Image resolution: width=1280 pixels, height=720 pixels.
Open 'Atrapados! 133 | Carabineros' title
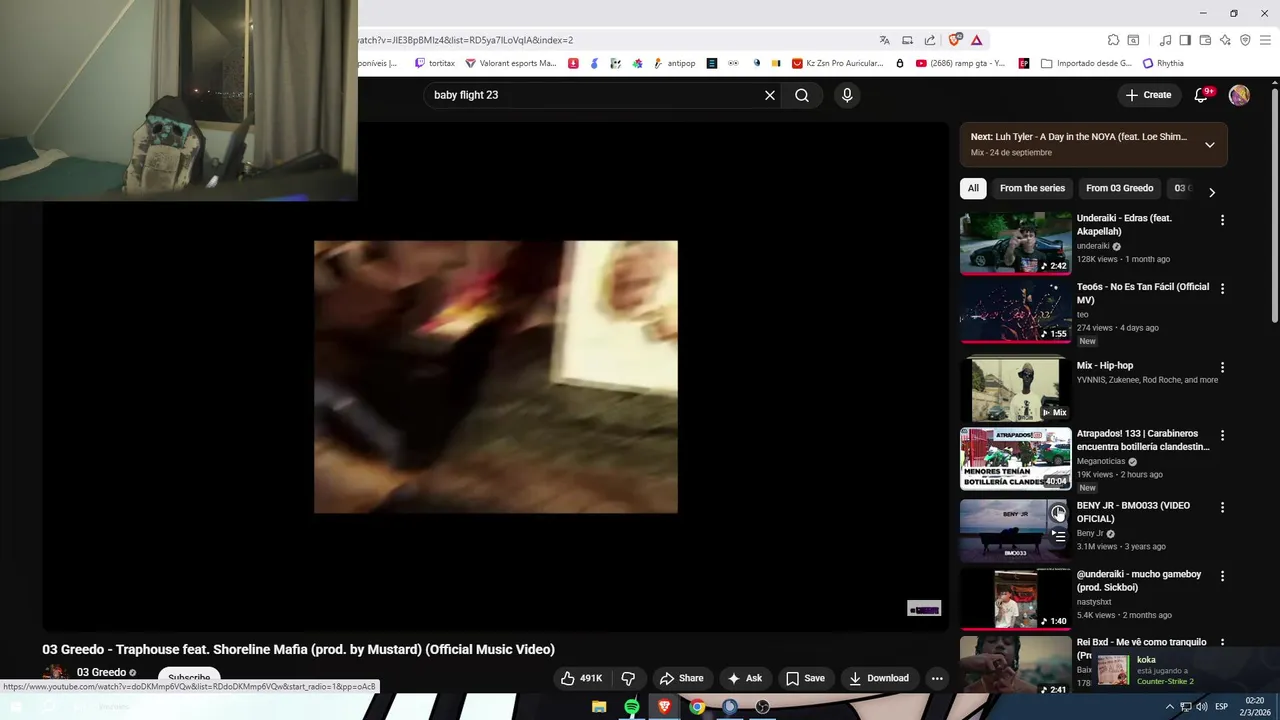click(1143, 440)
